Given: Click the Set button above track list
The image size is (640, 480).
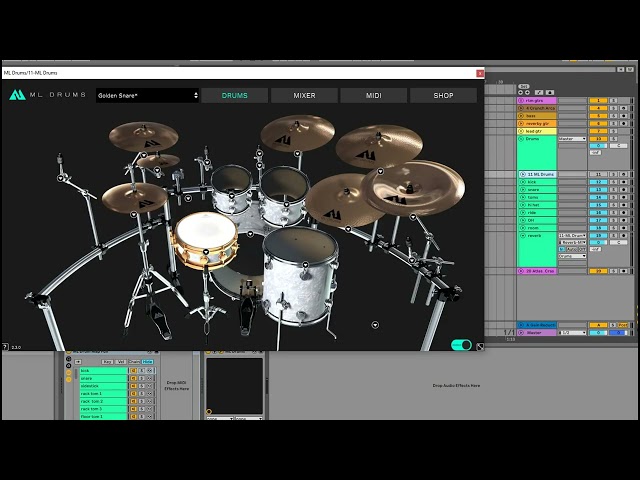Looking at the screenshot, I should 524,87.
